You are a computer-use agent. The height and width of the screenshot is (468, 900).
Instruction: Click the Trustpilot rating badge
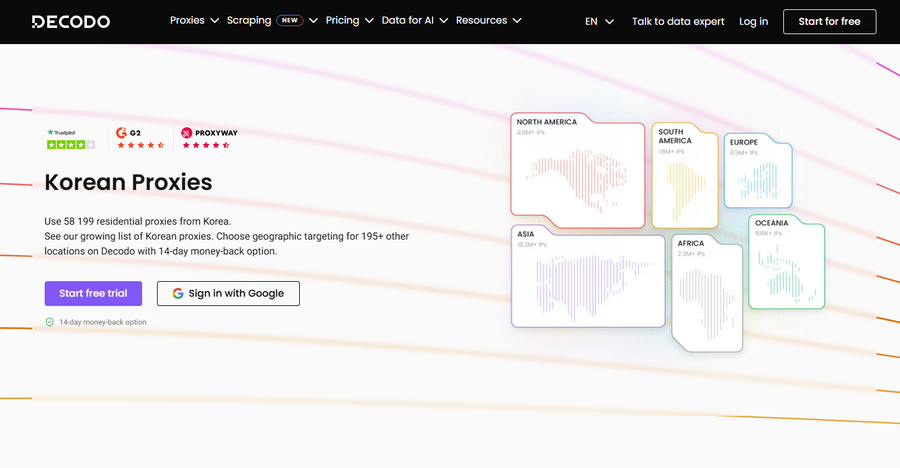(71, 139)
